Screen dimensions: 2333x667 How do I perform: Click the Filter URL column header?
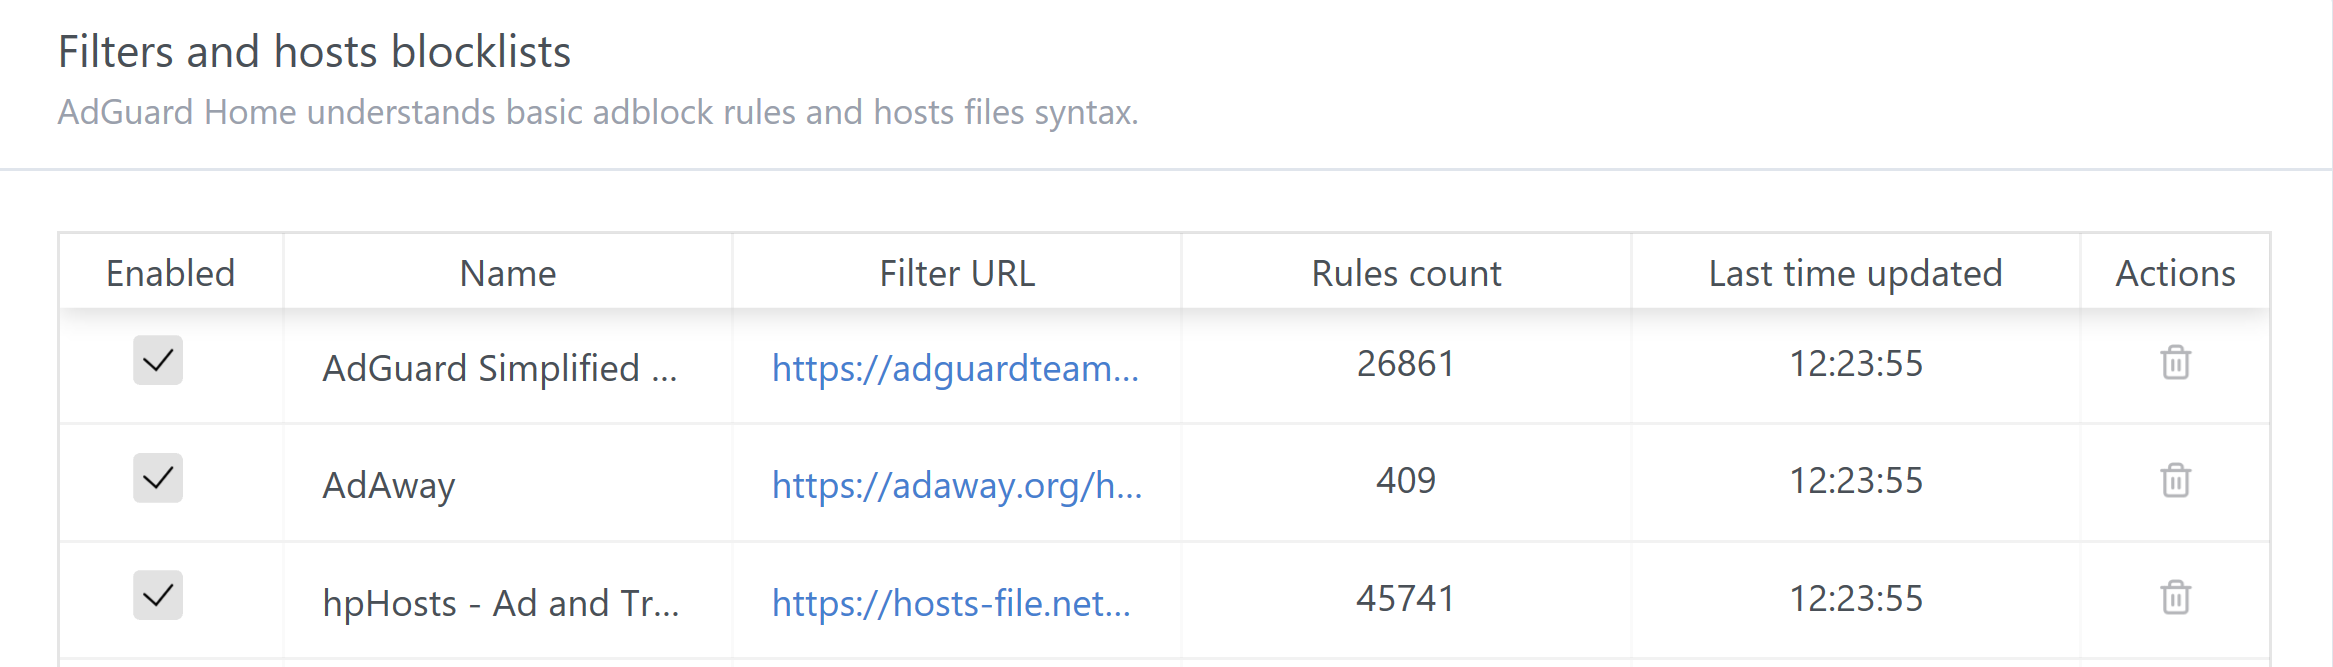point(957,273)
